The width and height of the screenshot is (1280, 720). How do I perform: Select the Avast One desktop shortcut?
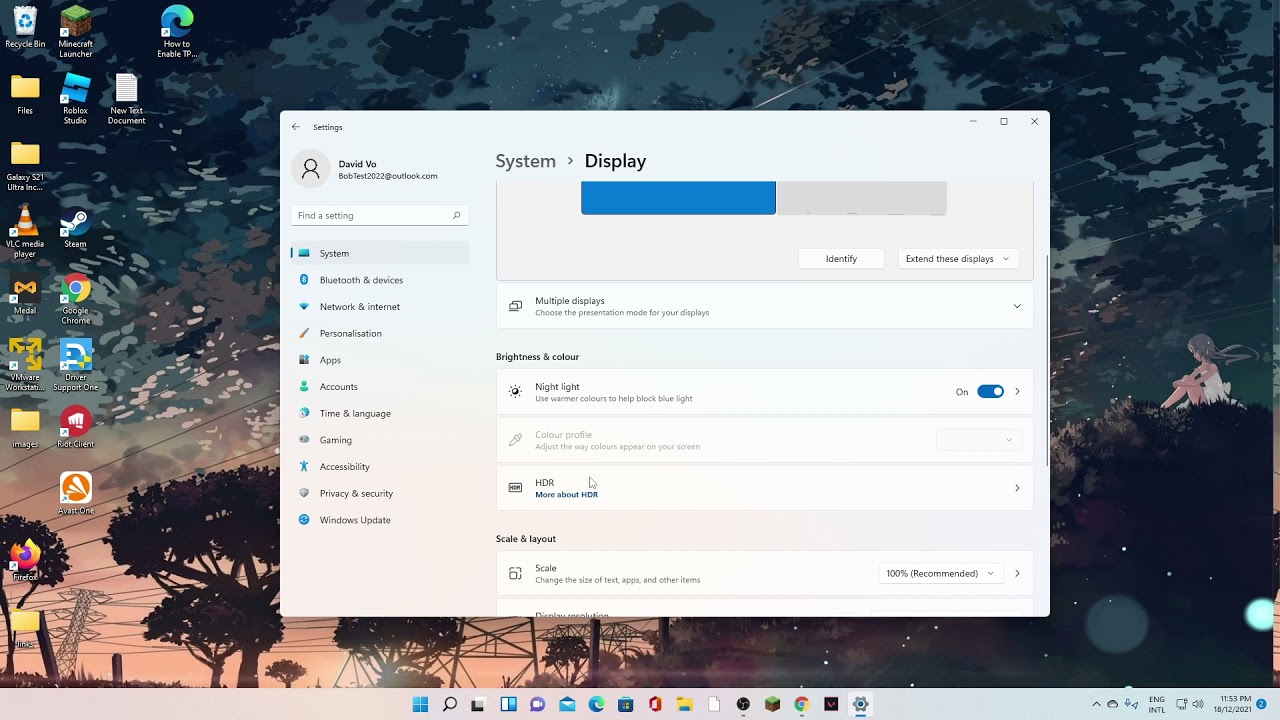pyautogui.click(x=75, y=494)
